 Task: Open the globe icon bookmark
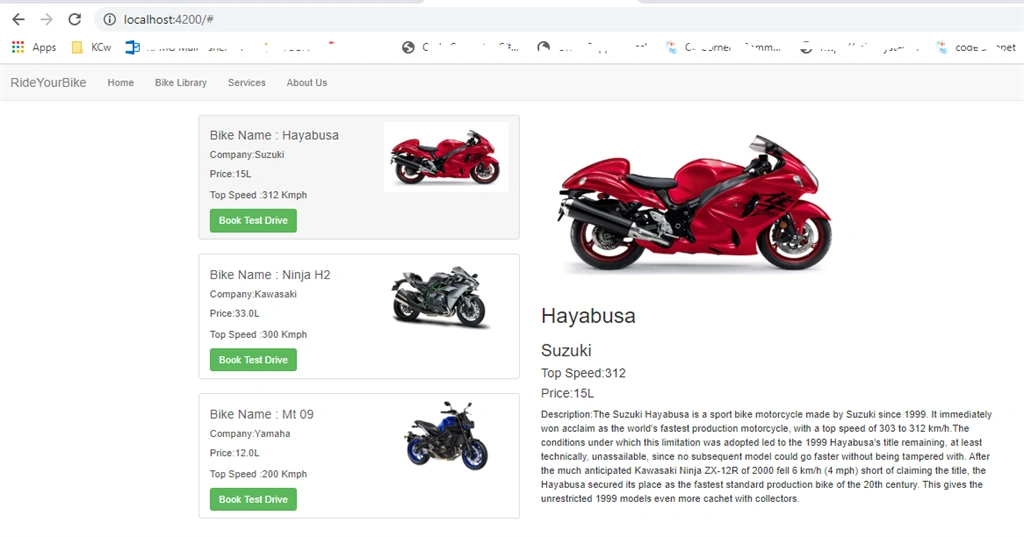pyautogui.click(x=408, y=47)
